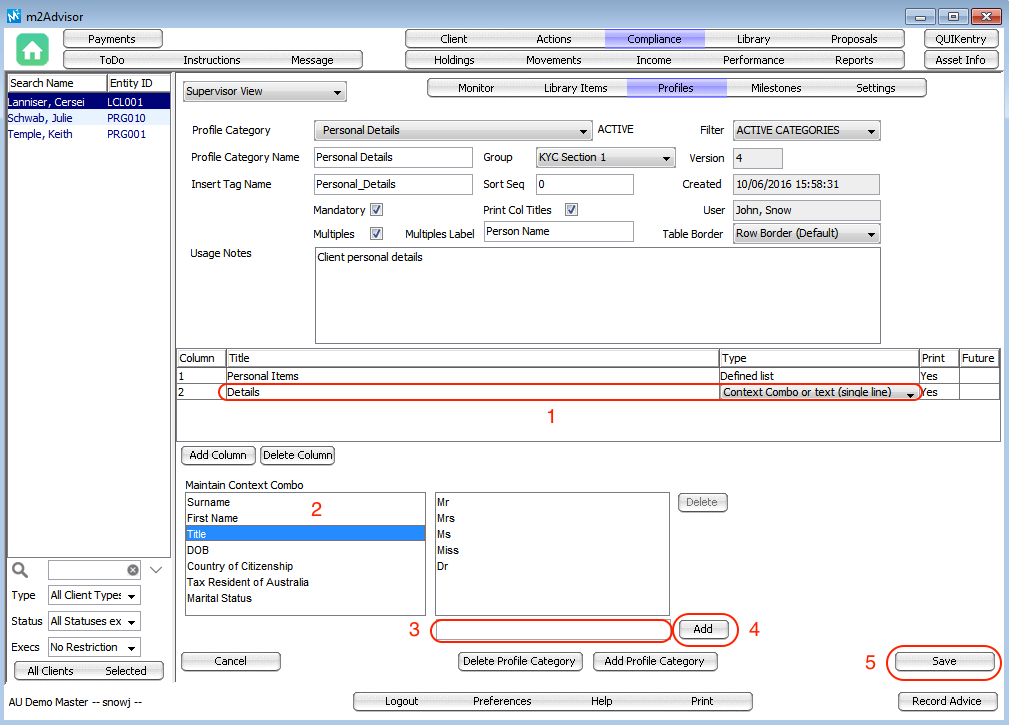1009x725 pixels.
Task: Select Marital Status in context combo list
Action: point(219,598)
